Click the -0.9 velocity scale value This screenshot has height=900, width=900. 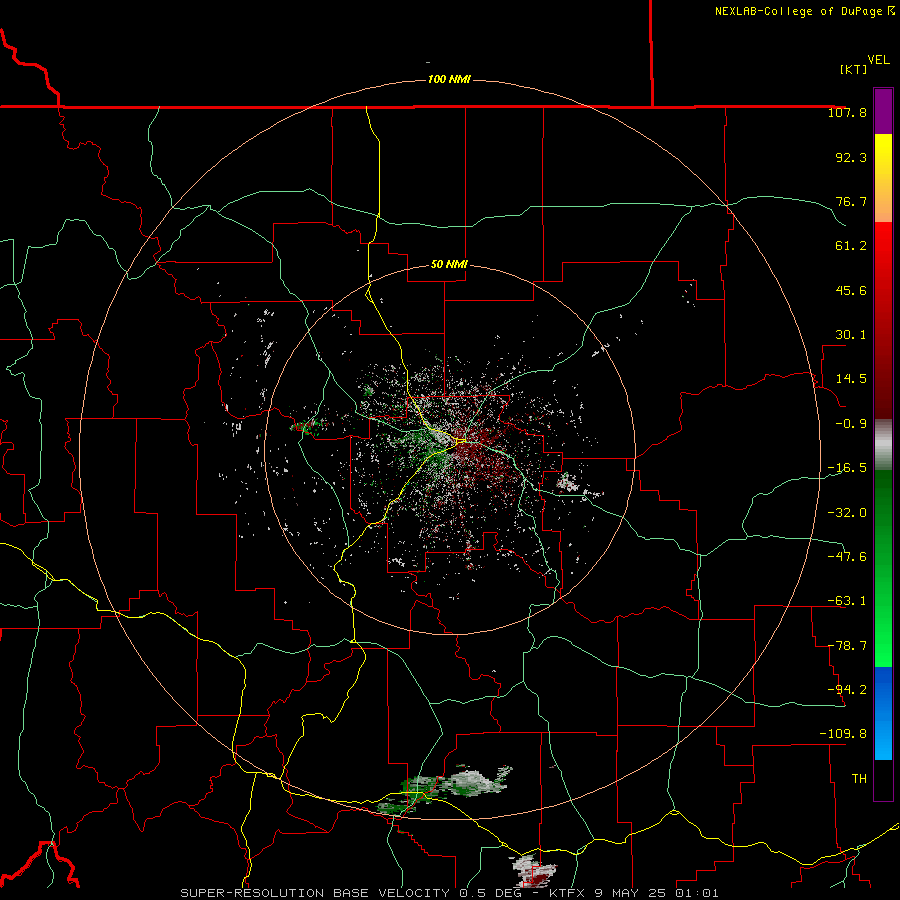click(x=851, y=424)
